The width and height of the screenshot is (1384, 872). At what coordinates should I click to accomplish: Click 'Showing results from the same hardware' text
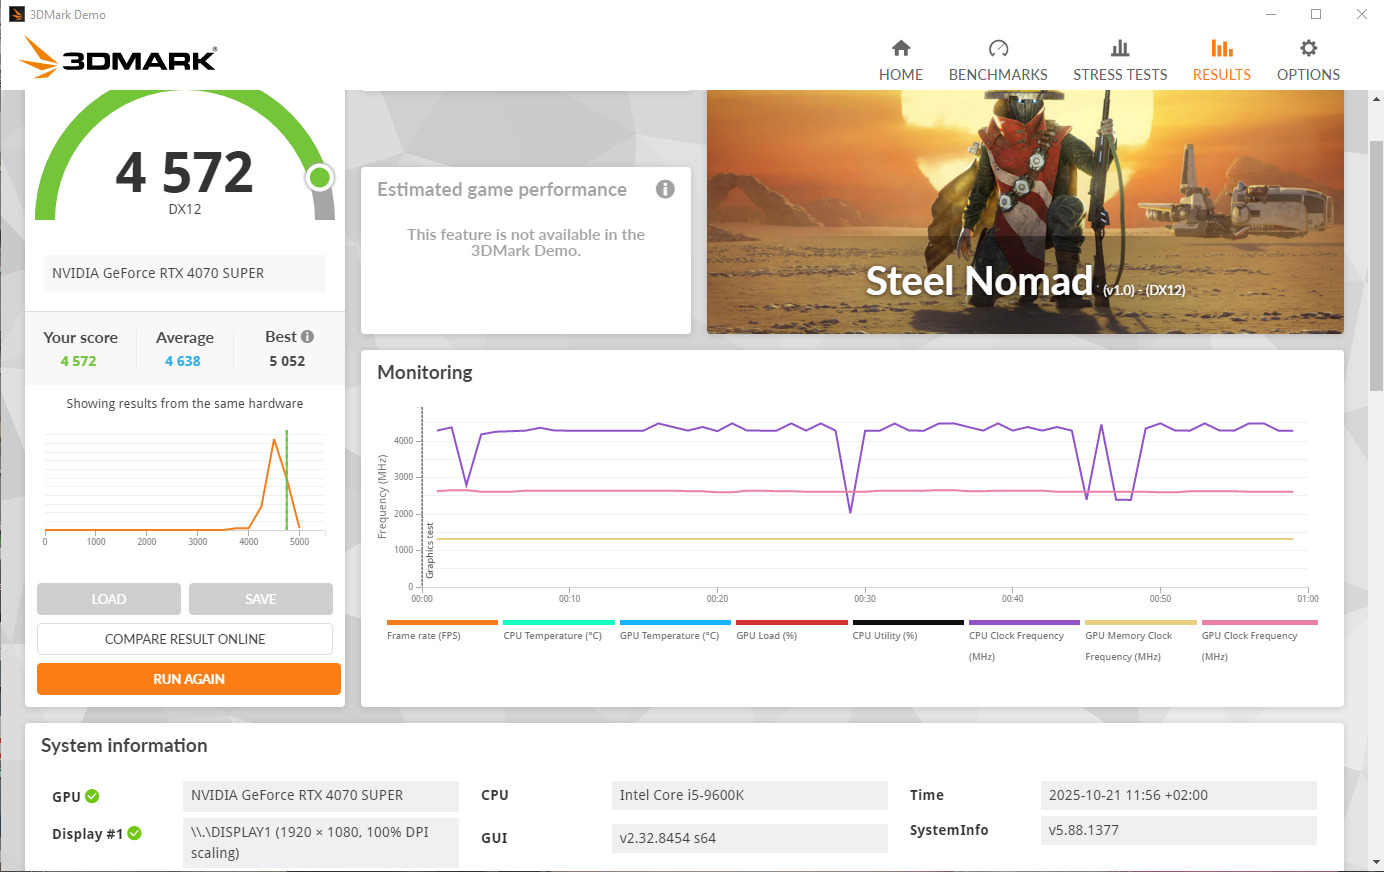(x=185, y=403)
